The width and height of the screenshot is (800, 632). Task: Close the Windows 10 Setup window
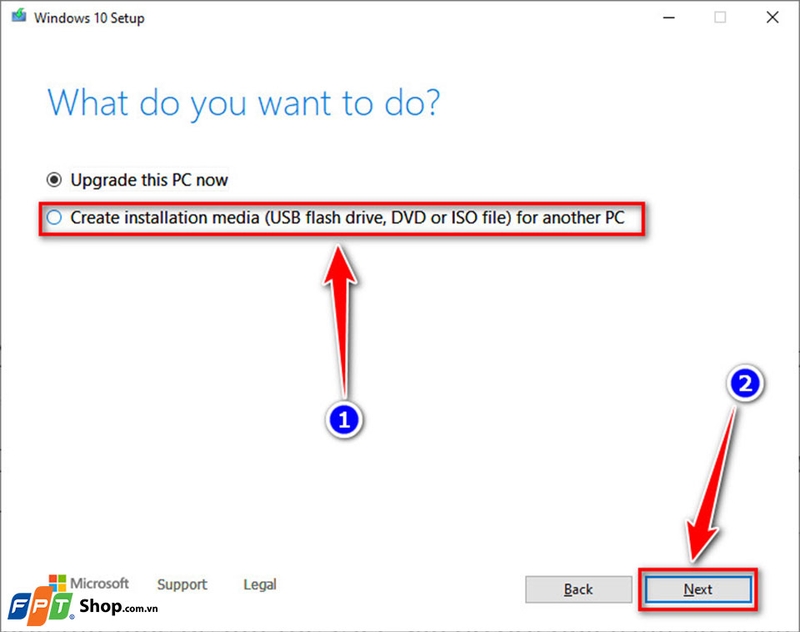click(x=772, y=18)
